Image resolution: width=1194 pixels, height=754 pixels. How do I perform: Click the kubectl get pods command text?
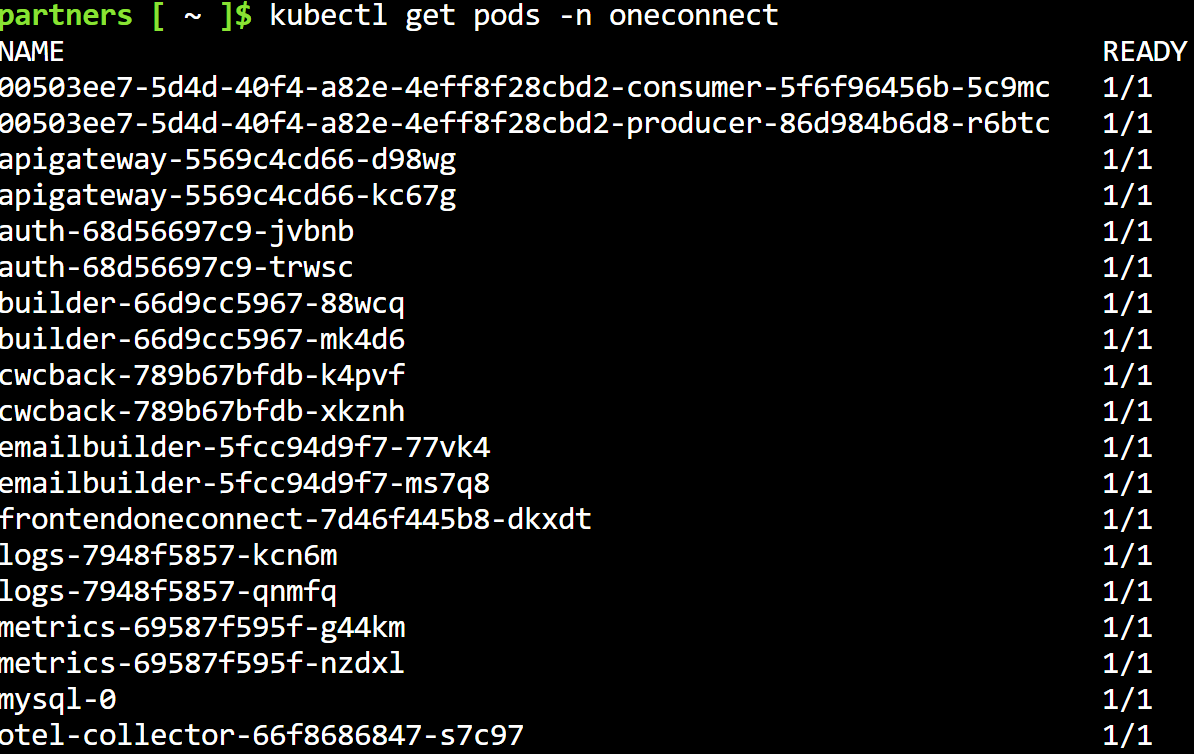pyautogui.click(x=524, y=16)
